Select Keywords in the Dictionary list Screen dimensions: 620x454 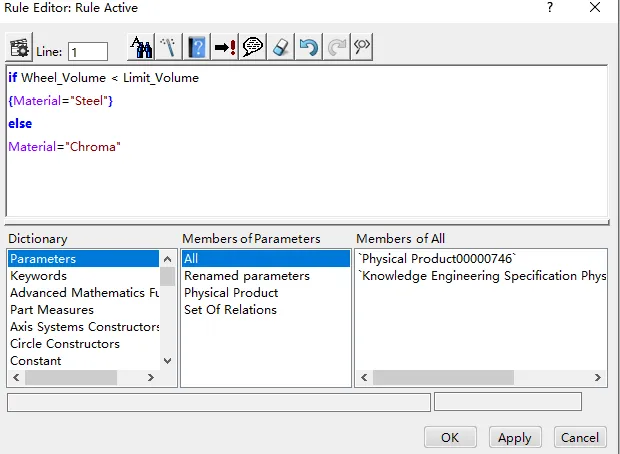coord(38,276)
